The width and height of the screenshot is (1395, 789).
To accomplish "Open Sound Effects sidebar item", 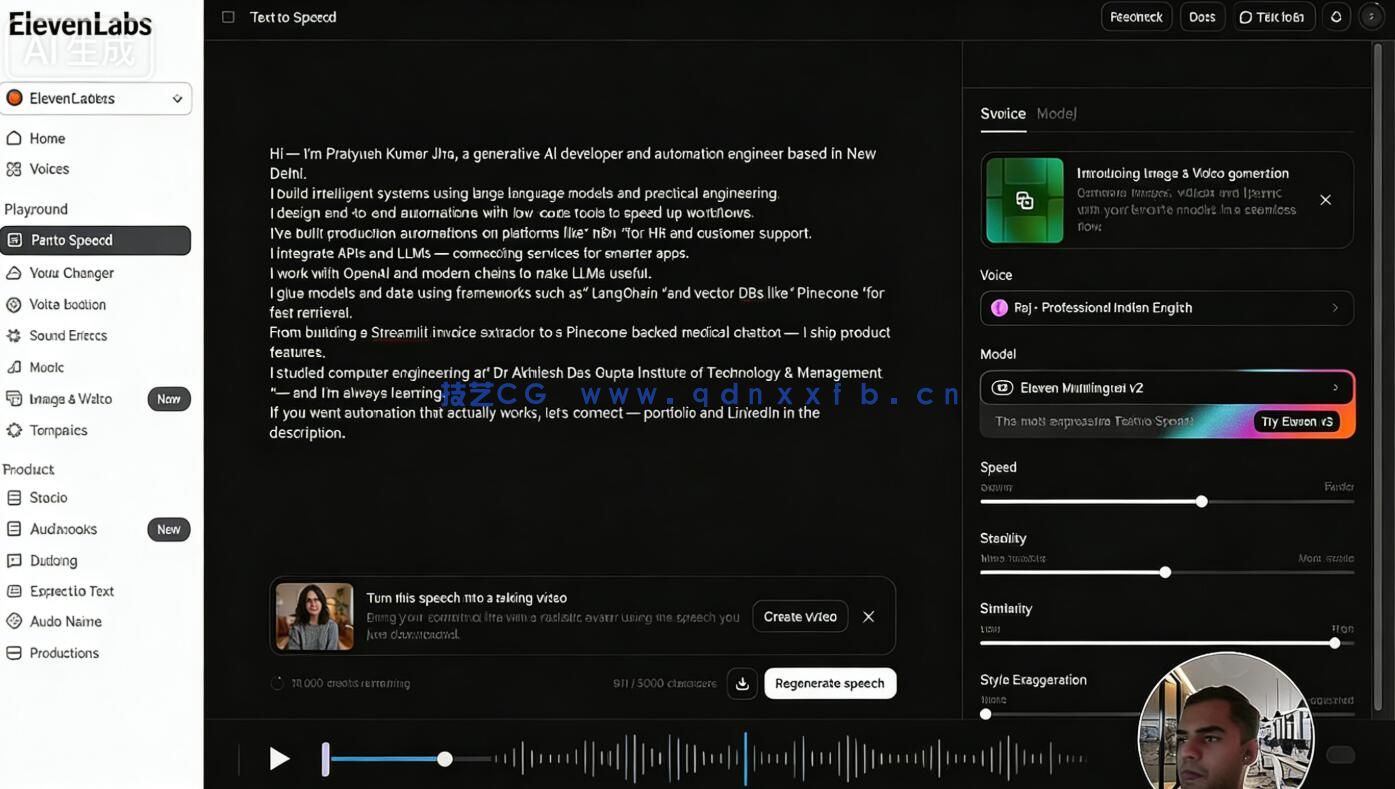I will click(67, 336).
